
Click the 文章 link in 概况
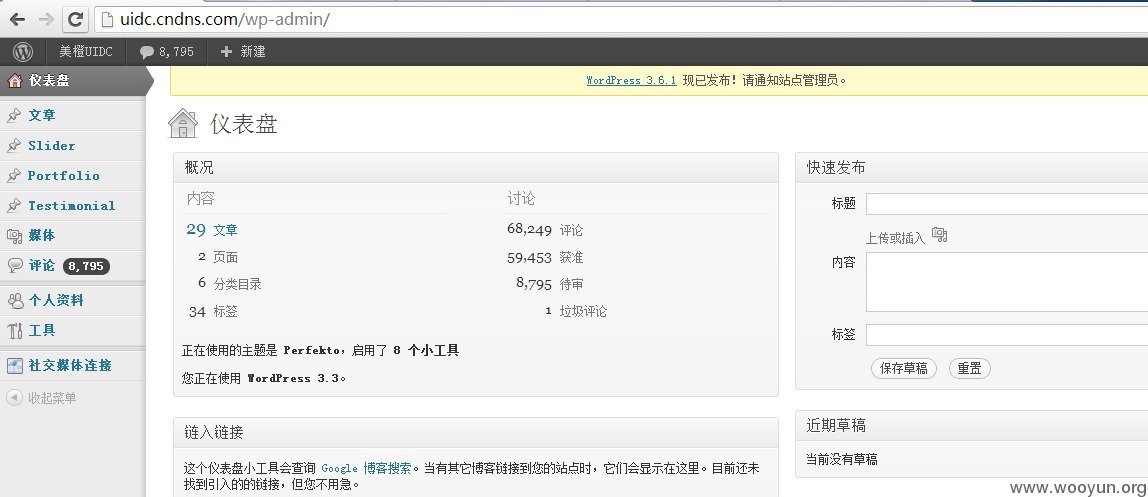click(x=226, y=231)
